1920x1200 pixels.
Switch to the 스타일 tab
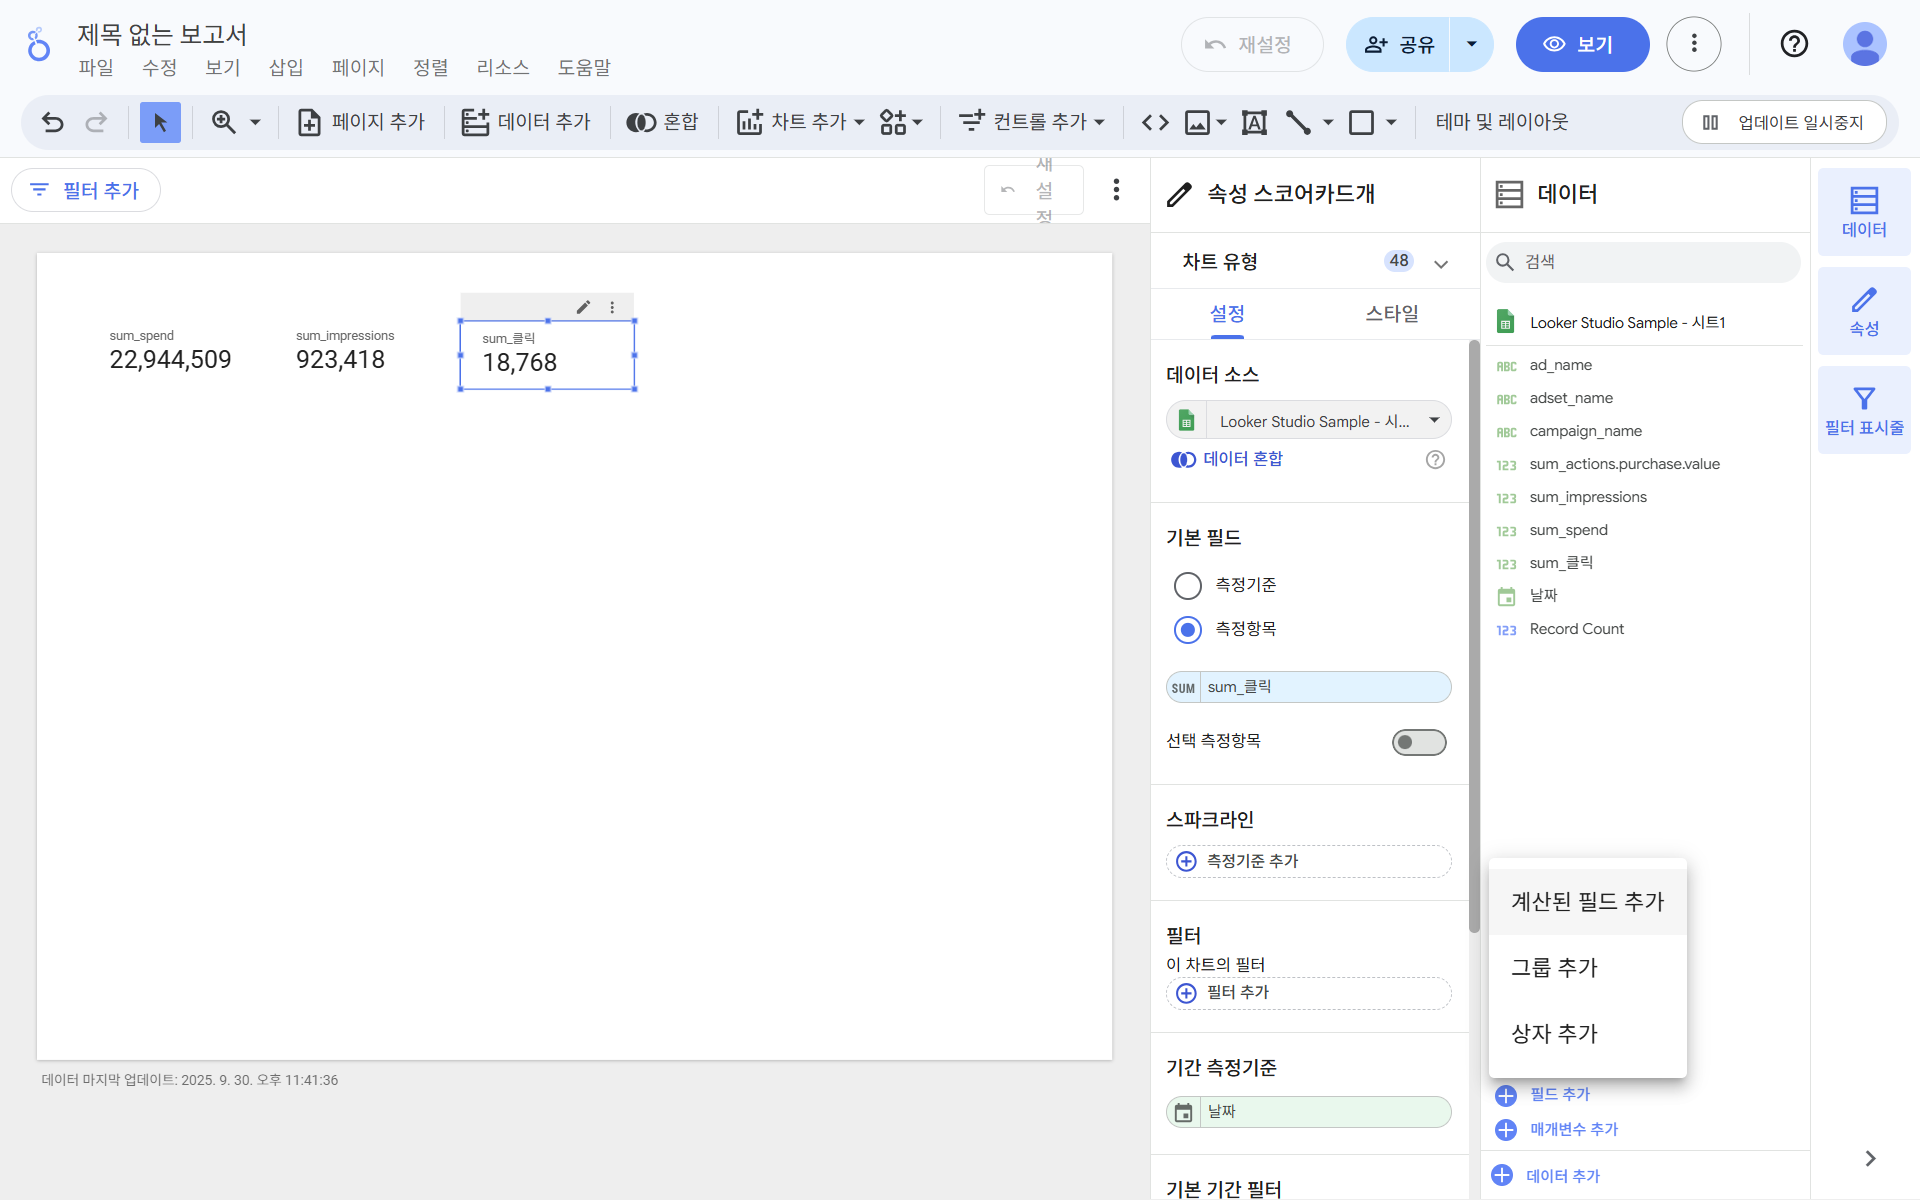pyautogui.click(x=1391, y=314)
